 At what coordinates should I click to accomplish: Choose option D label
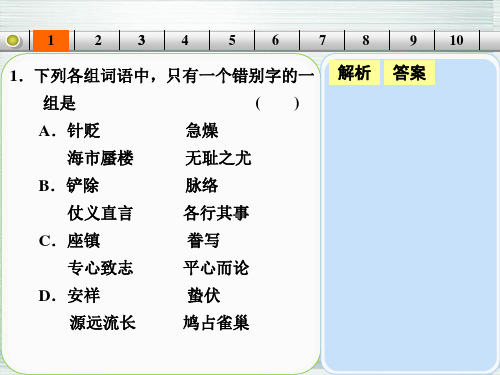click(x=47, y=296)
